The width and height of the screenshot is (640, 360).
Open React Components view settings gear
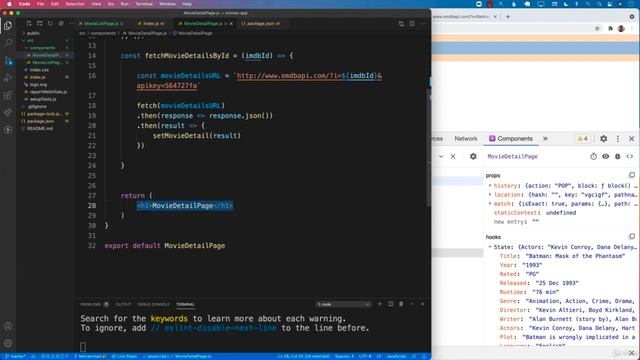point(473,156)
